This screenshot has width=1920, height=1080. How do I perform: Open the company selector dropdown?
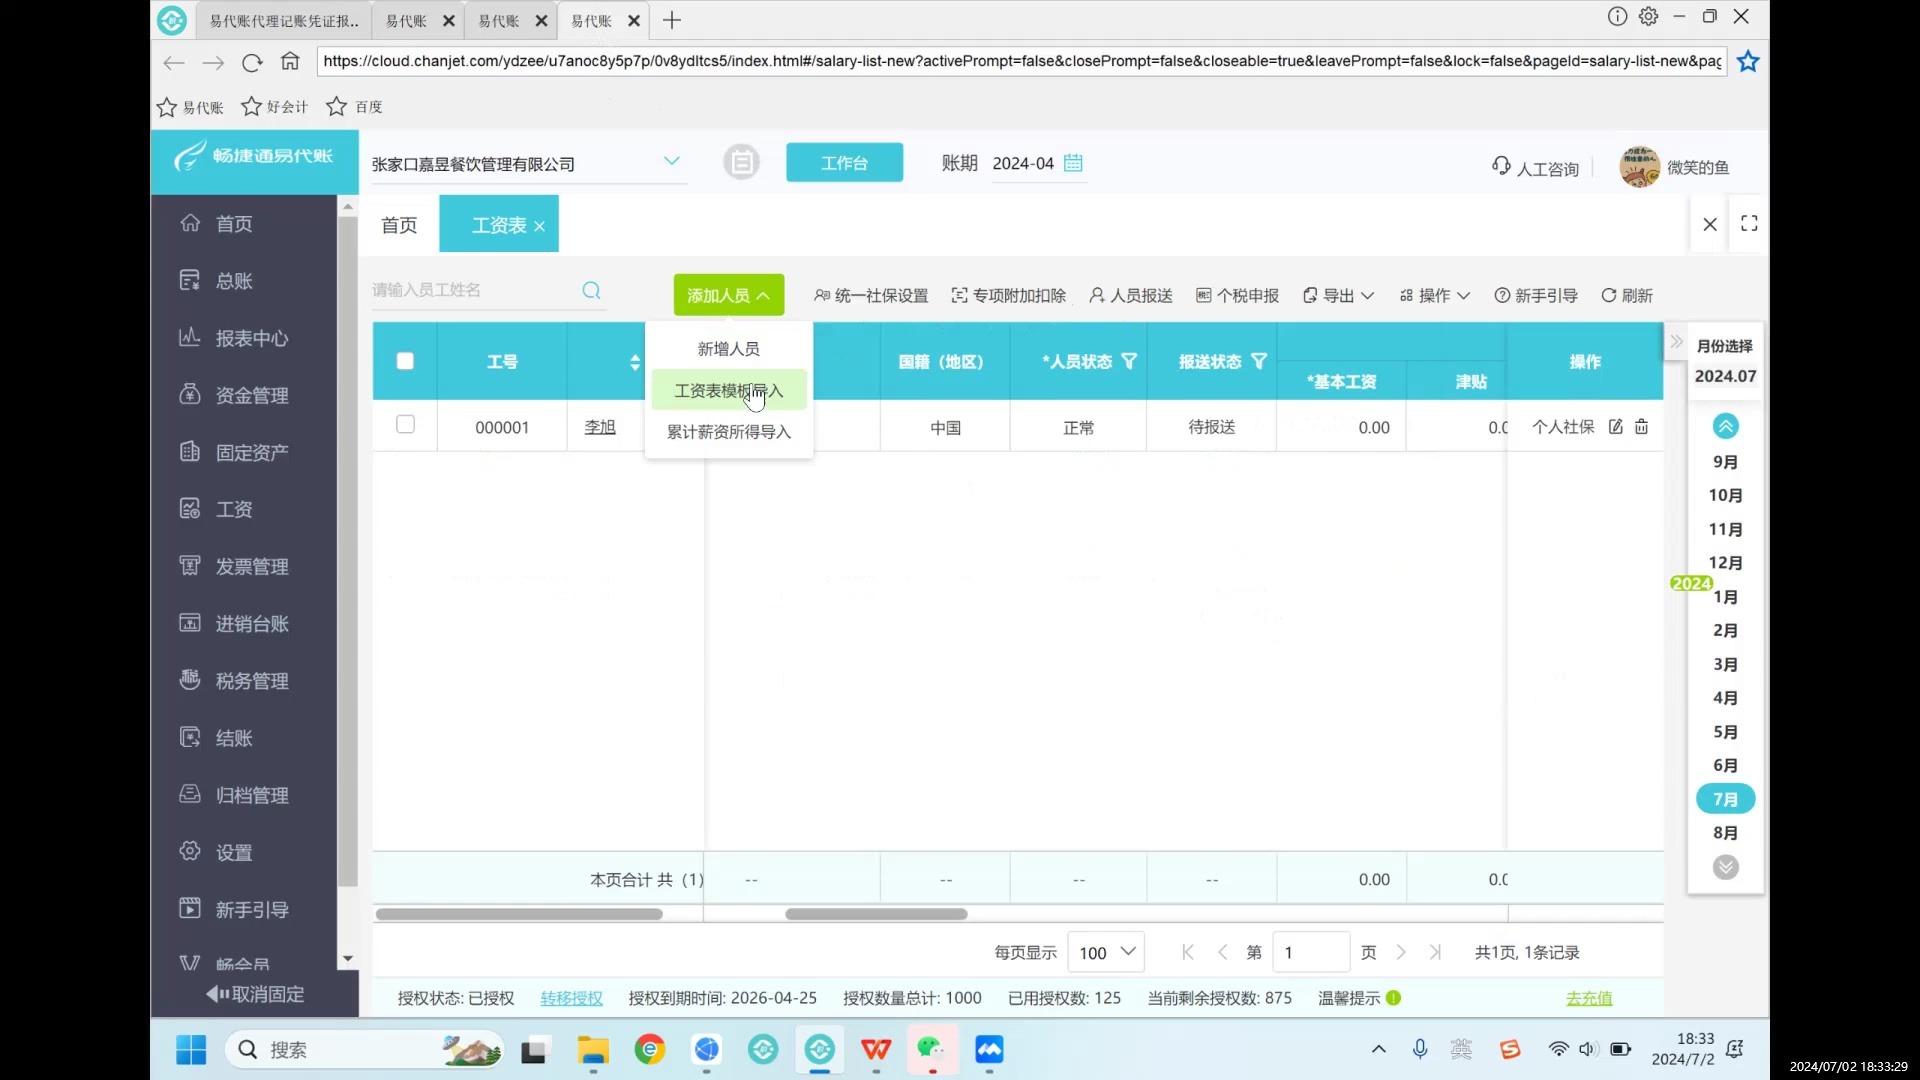(x=672, y=161)
